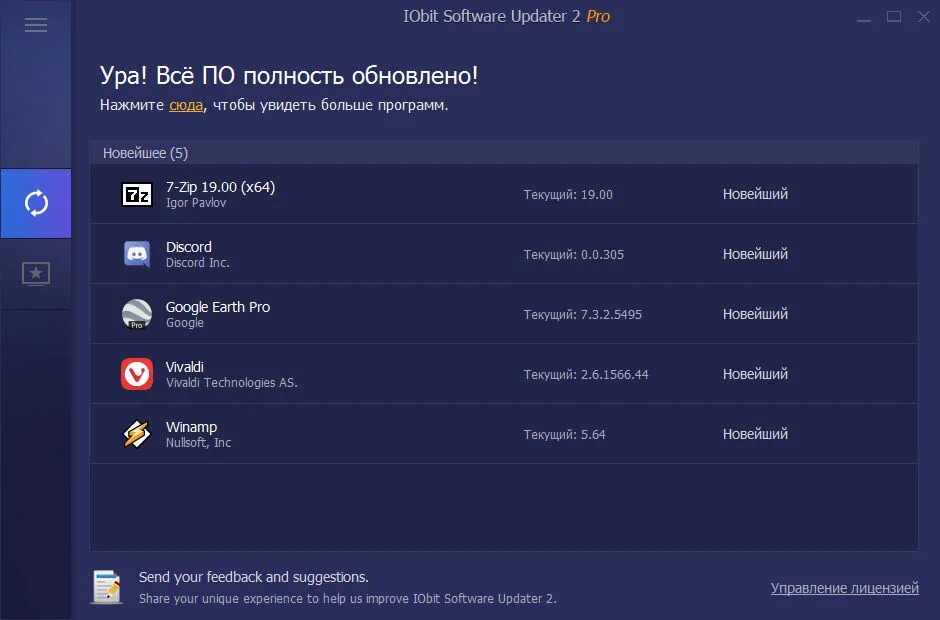
Task: Select the 'Google Earth Pro' program name
Action: coord(218,307)
